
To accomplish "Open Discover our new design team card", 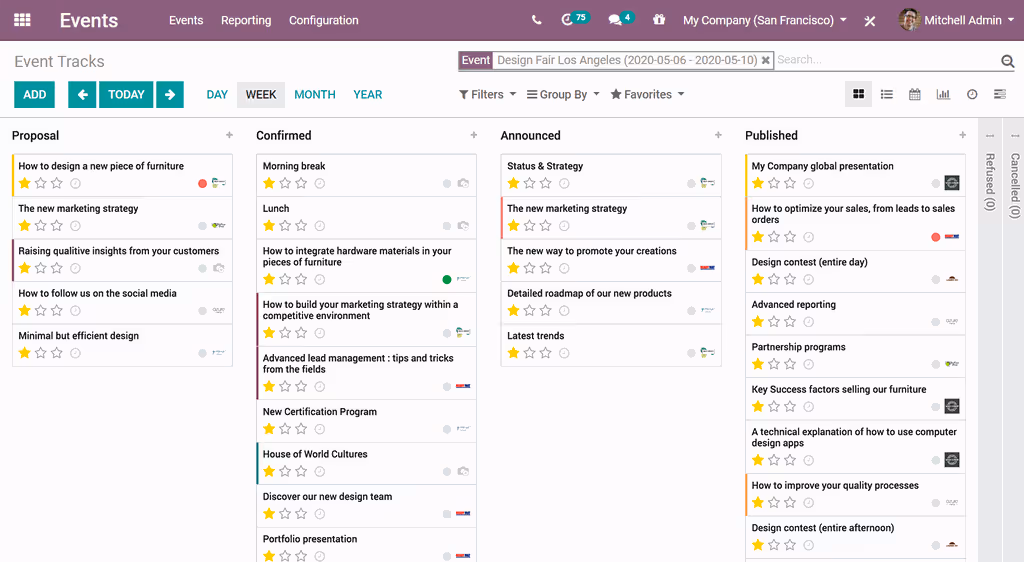I will (366, 505).
